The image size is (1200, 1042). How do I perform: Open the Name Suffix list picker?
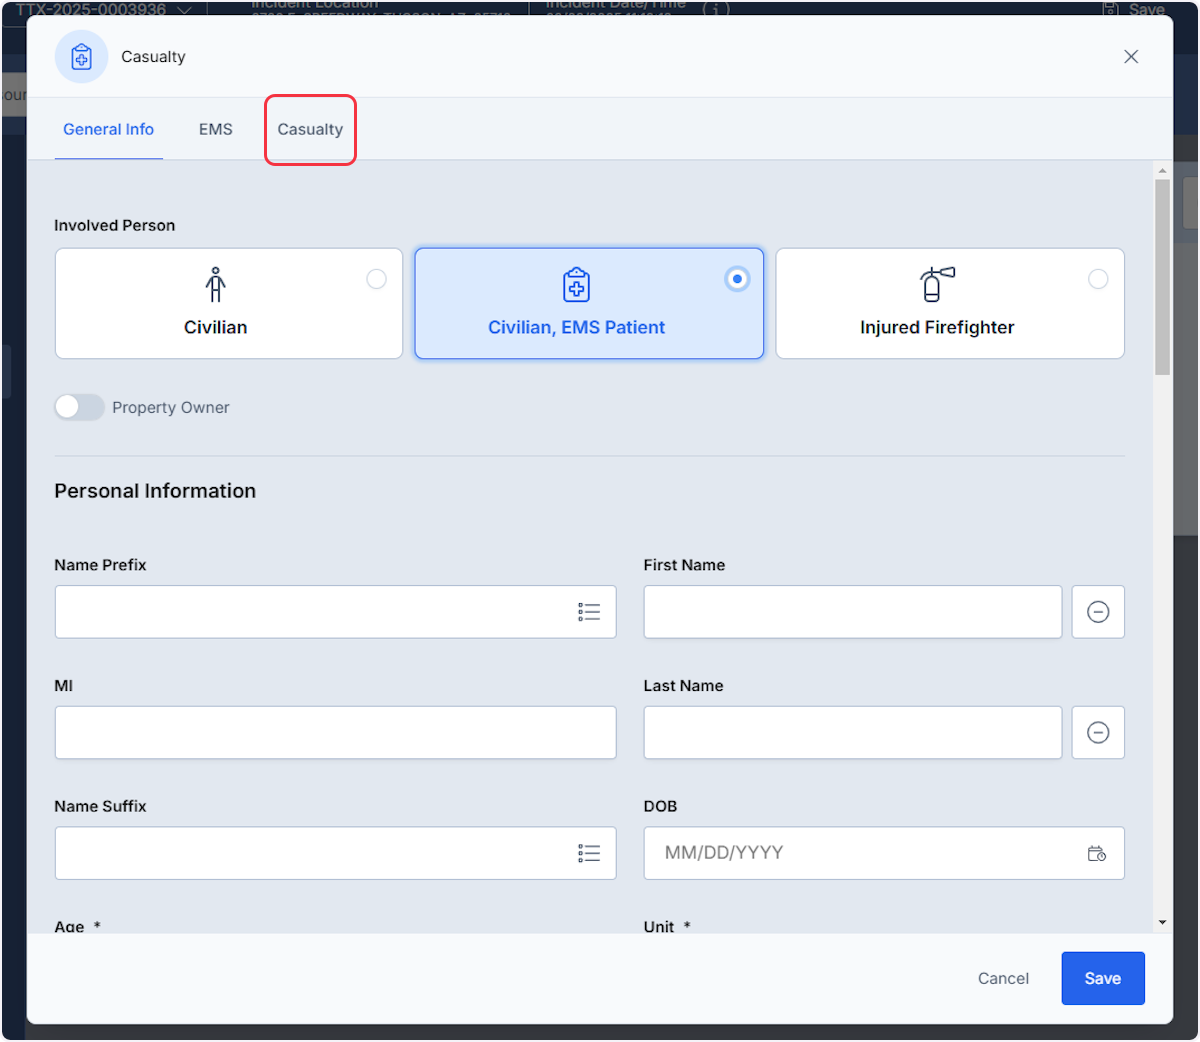(589, 853)
